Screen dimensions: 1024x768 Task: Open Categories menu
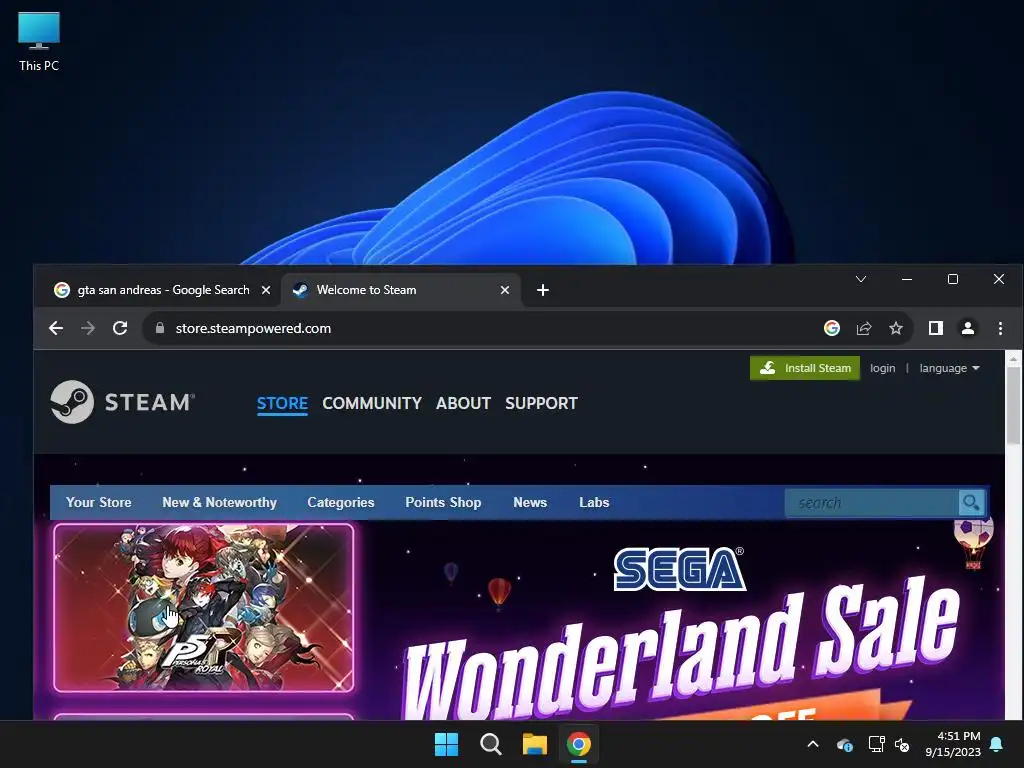pyautogui.click(x=341, y=502)
